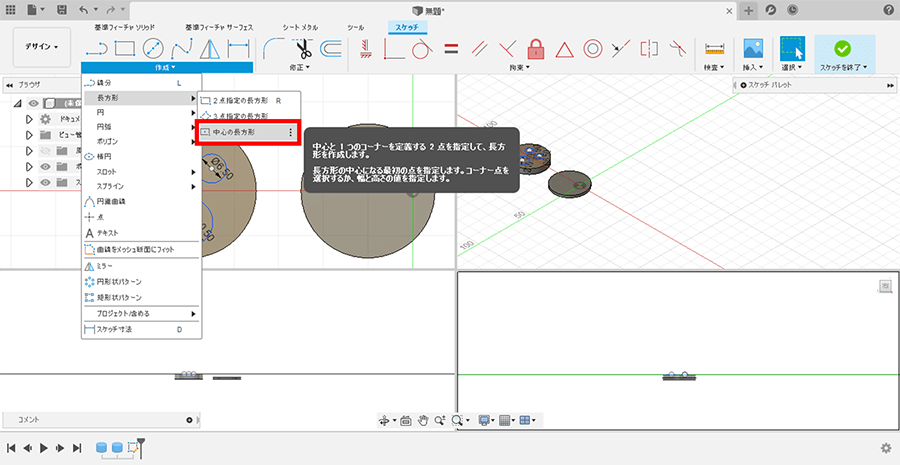Click the measure ruler icon
Image resolution: width=900 pixels, height=465 pixels.
pyautogui.click(x=714, y=47)
